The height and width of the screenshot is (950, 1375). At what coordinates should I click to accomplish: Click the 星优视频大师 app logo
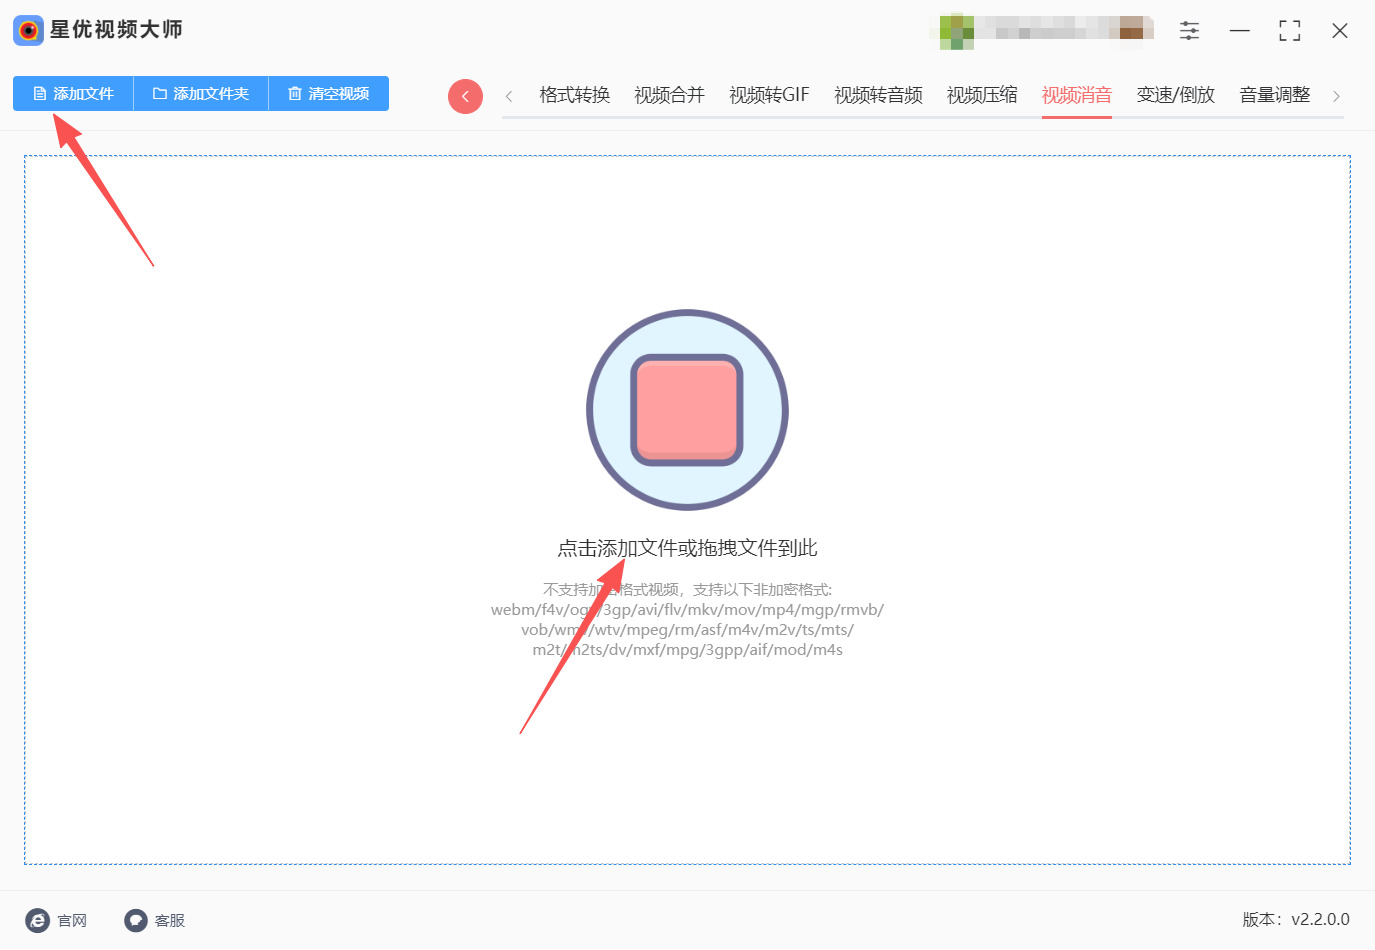[29, 30]
